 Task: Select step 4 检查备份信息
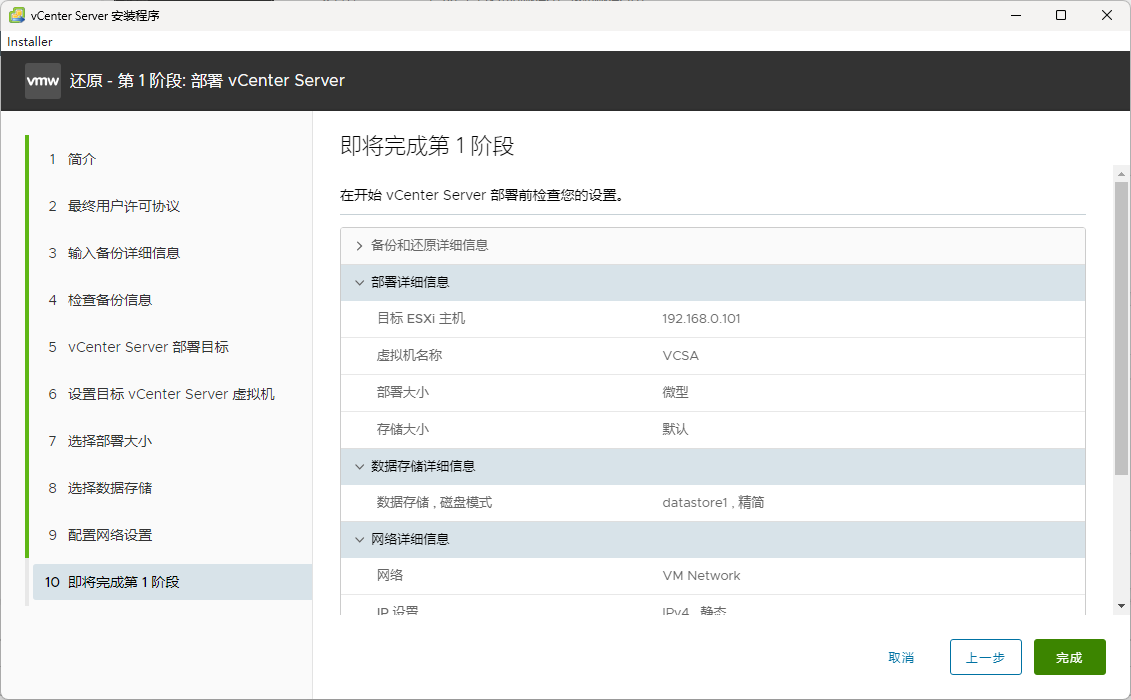coord(109,300)
